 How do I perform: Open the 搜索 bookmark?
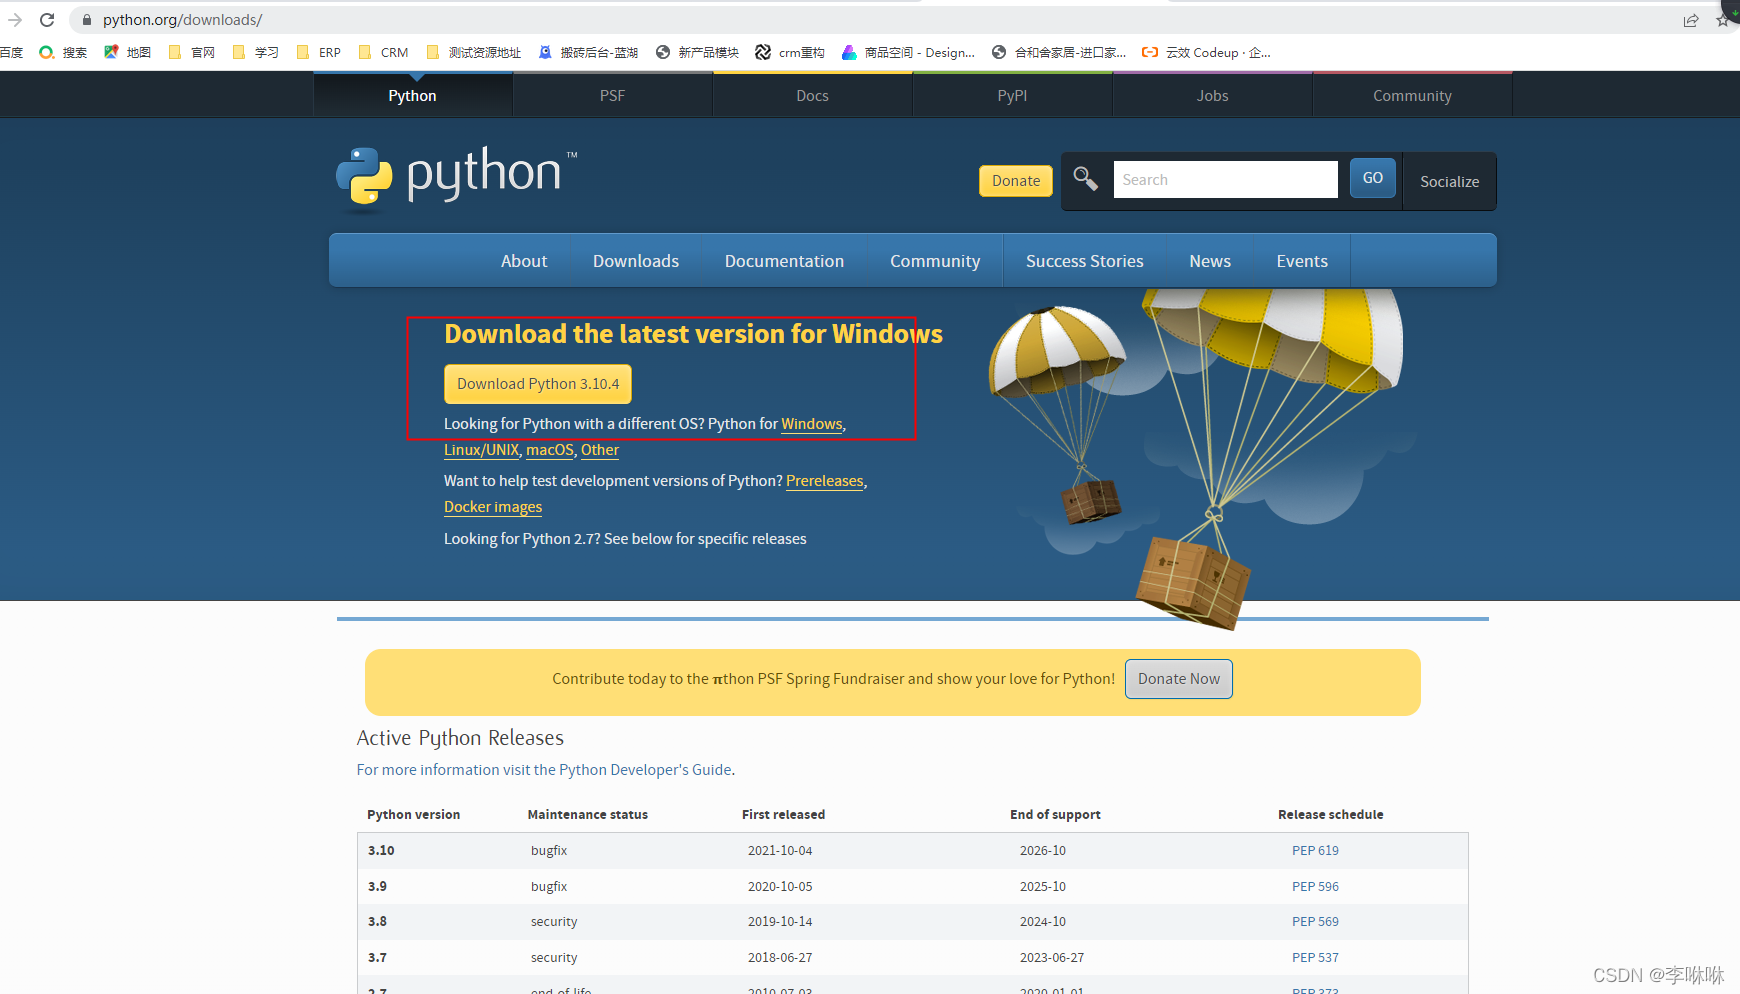tap(63, 53)
